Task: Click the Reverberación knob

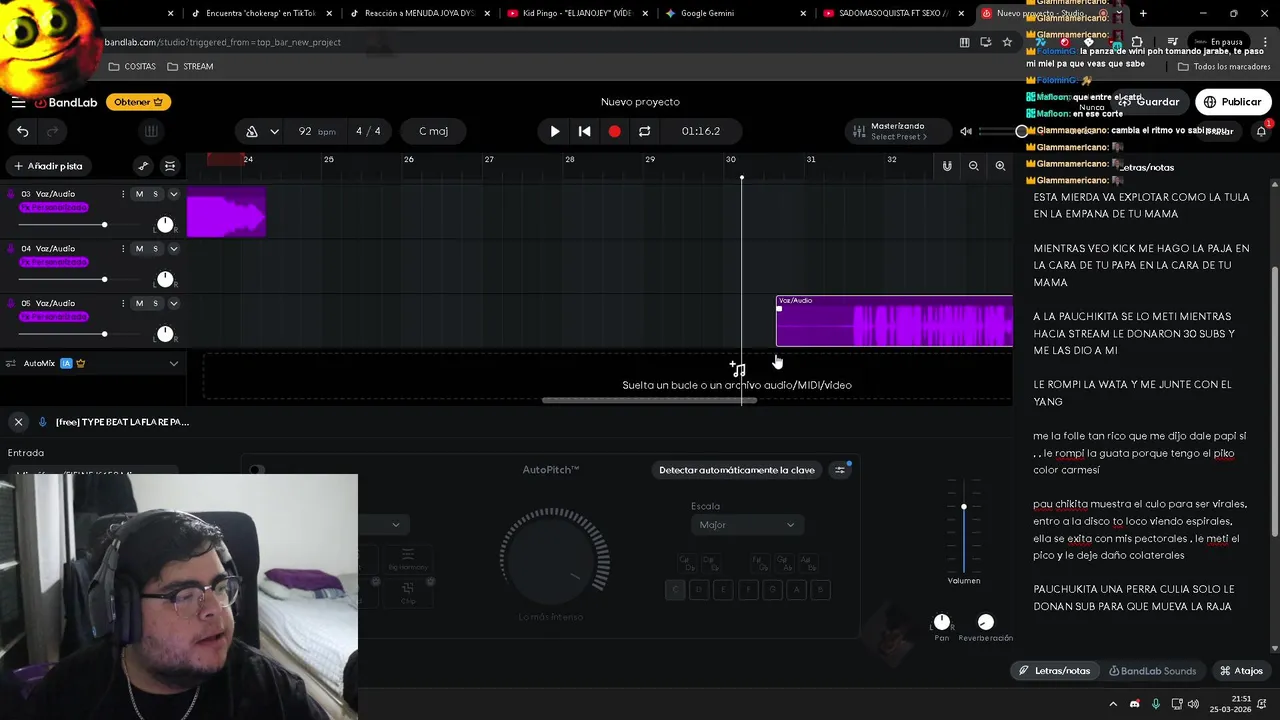Action: click(986, 622)
